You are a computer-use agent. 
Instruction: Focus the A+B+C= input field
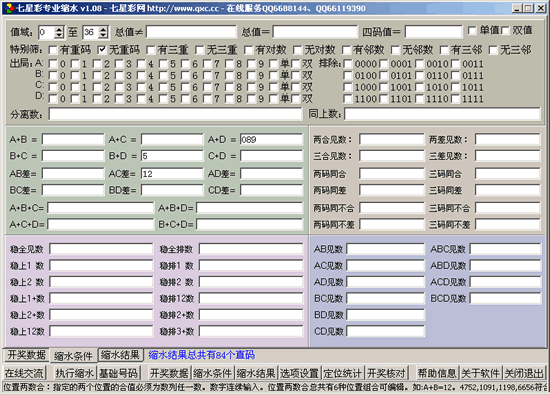[100, 208]
